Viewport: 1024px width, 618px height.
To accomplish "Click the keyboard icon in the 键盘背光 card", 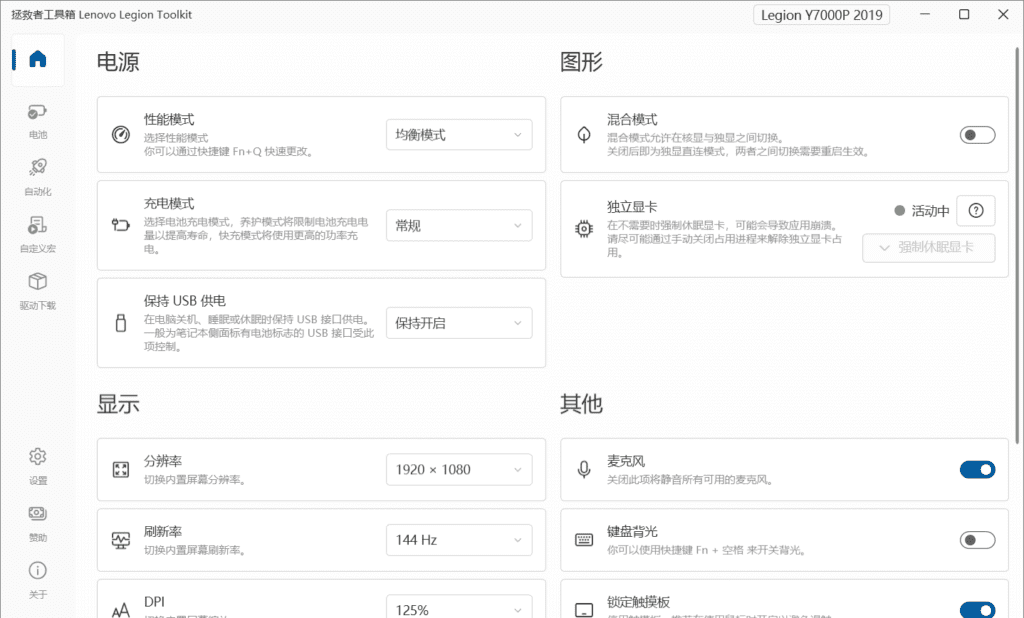I will [584, 540].
